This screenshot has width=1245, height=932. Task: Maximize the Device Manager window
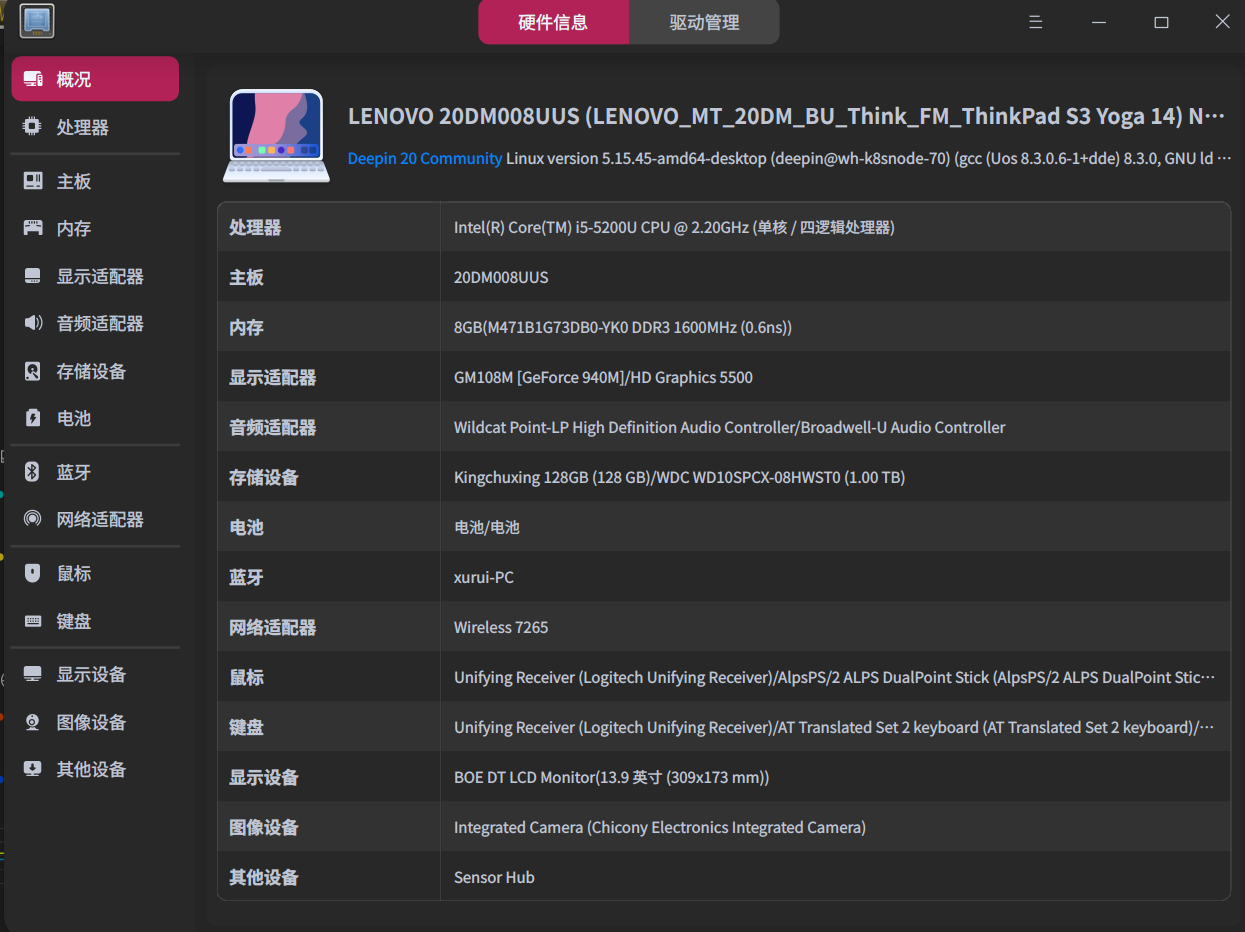click(1161, 22)
